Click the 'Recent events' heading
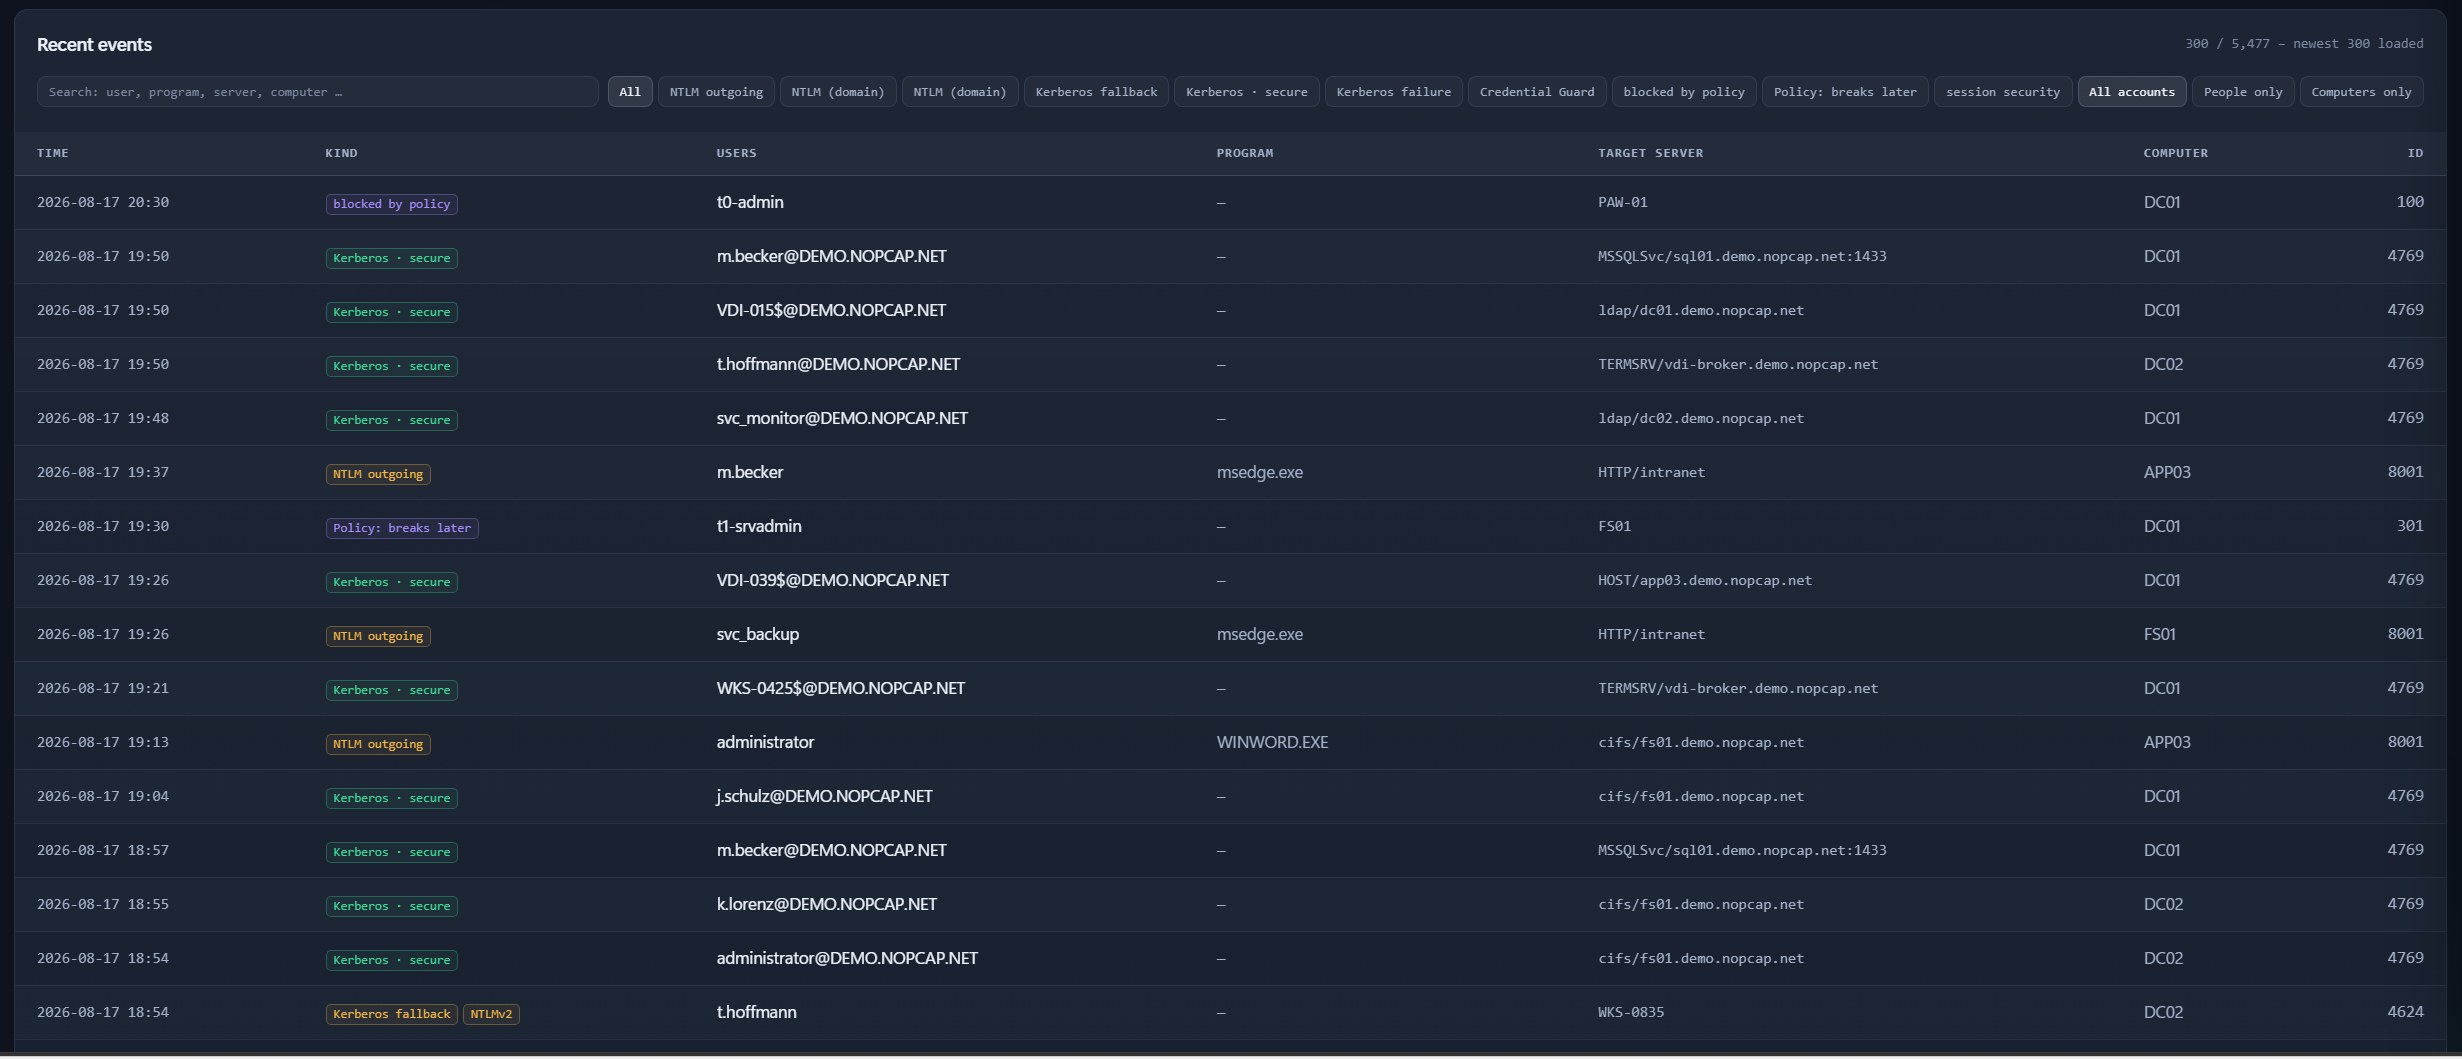Viewport: 2462px width, 1059px height. tap(94, 45)
